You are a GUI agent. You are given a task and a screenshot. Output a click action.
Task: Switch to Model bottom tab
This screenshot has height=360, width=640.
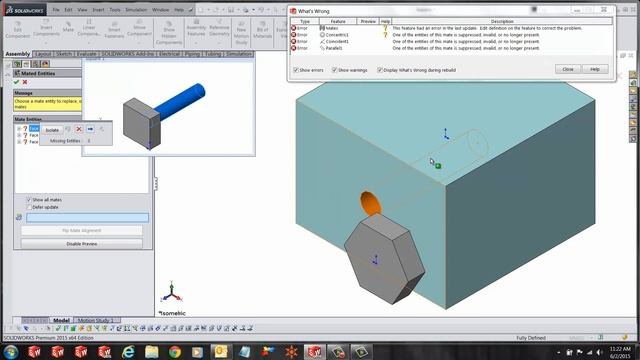61,320
